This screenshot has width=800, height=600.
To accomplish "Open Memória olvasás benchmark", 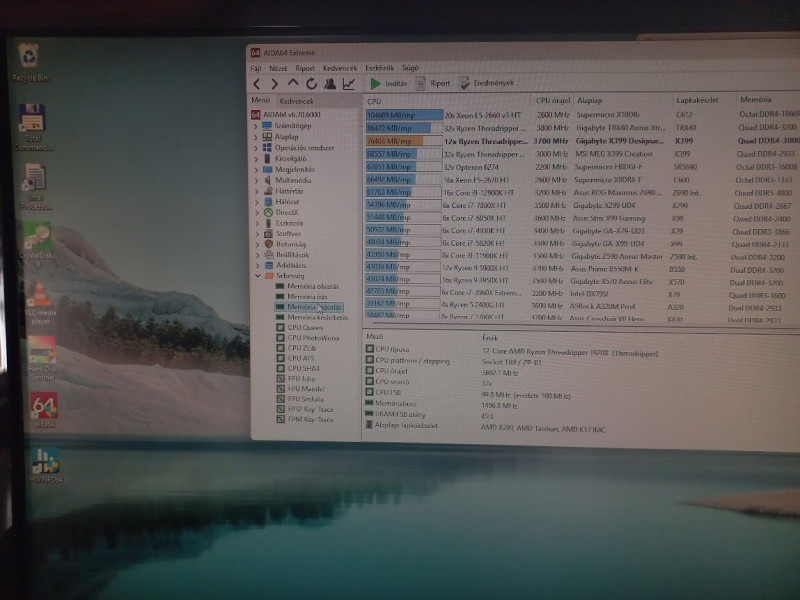I will click(x=307, y=286).
